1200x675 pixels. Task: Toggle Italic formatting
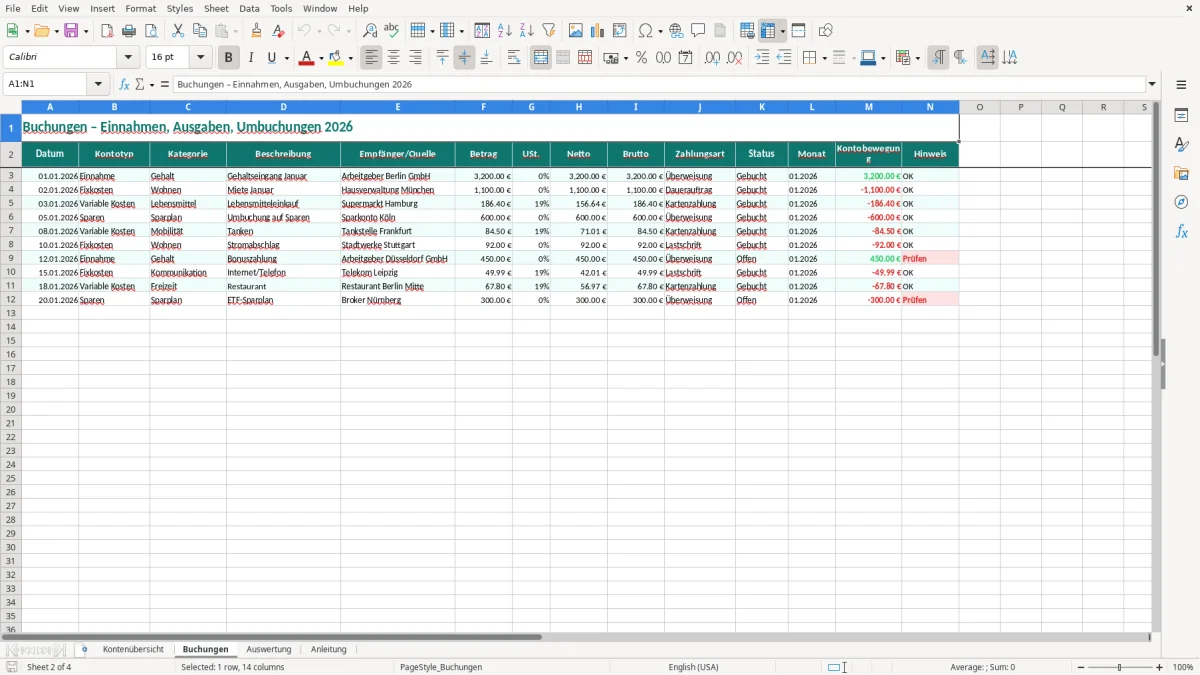pos(250,58)
